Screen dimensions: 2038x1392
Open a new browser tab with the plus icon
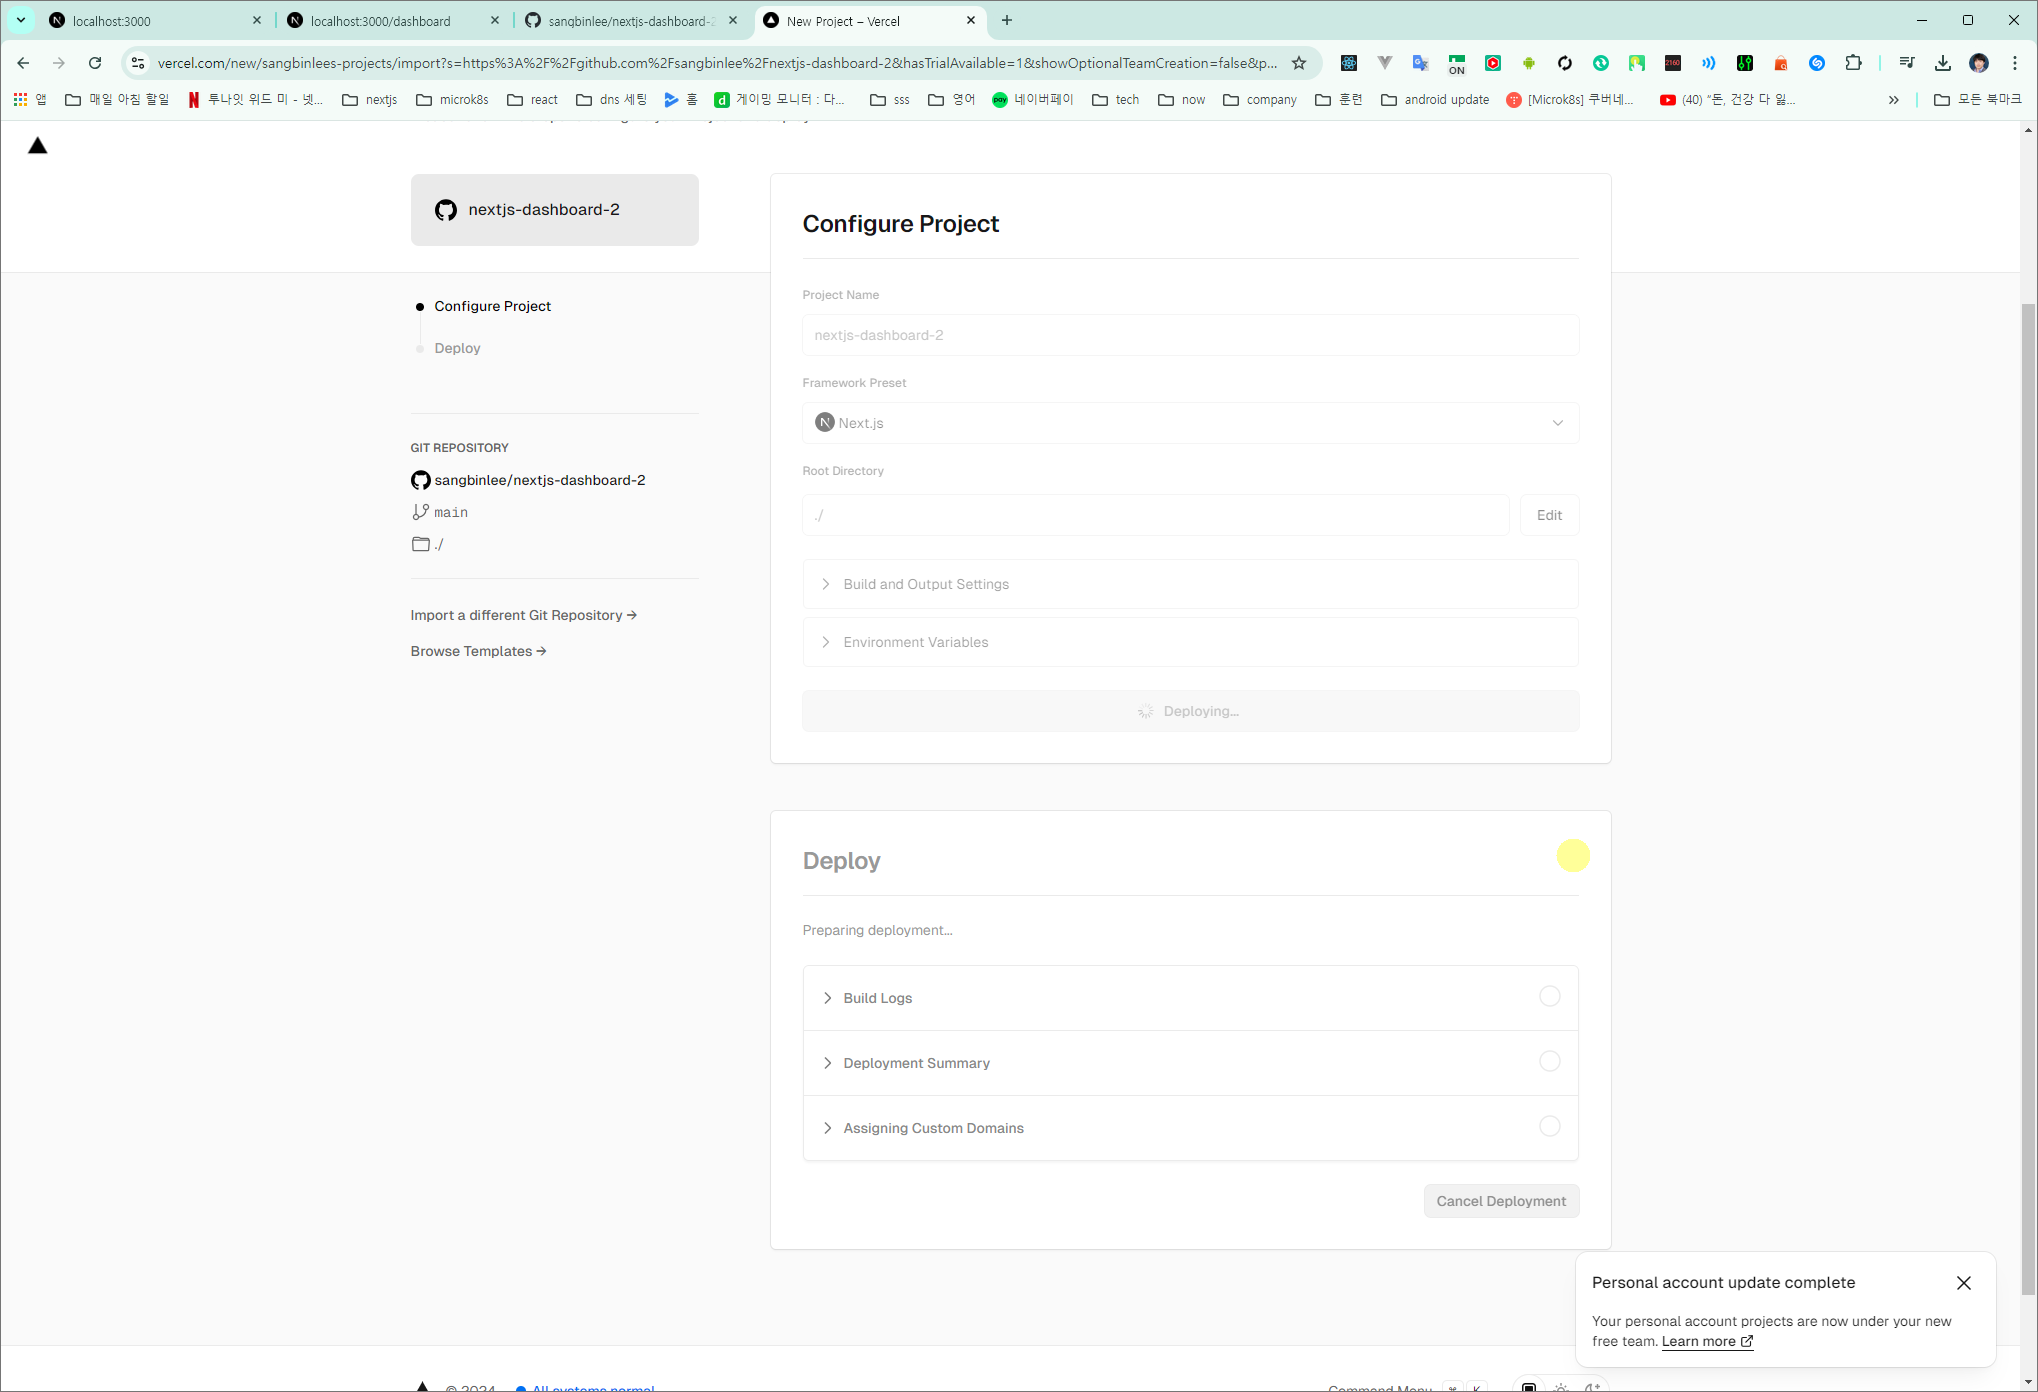coord(1007,20)
